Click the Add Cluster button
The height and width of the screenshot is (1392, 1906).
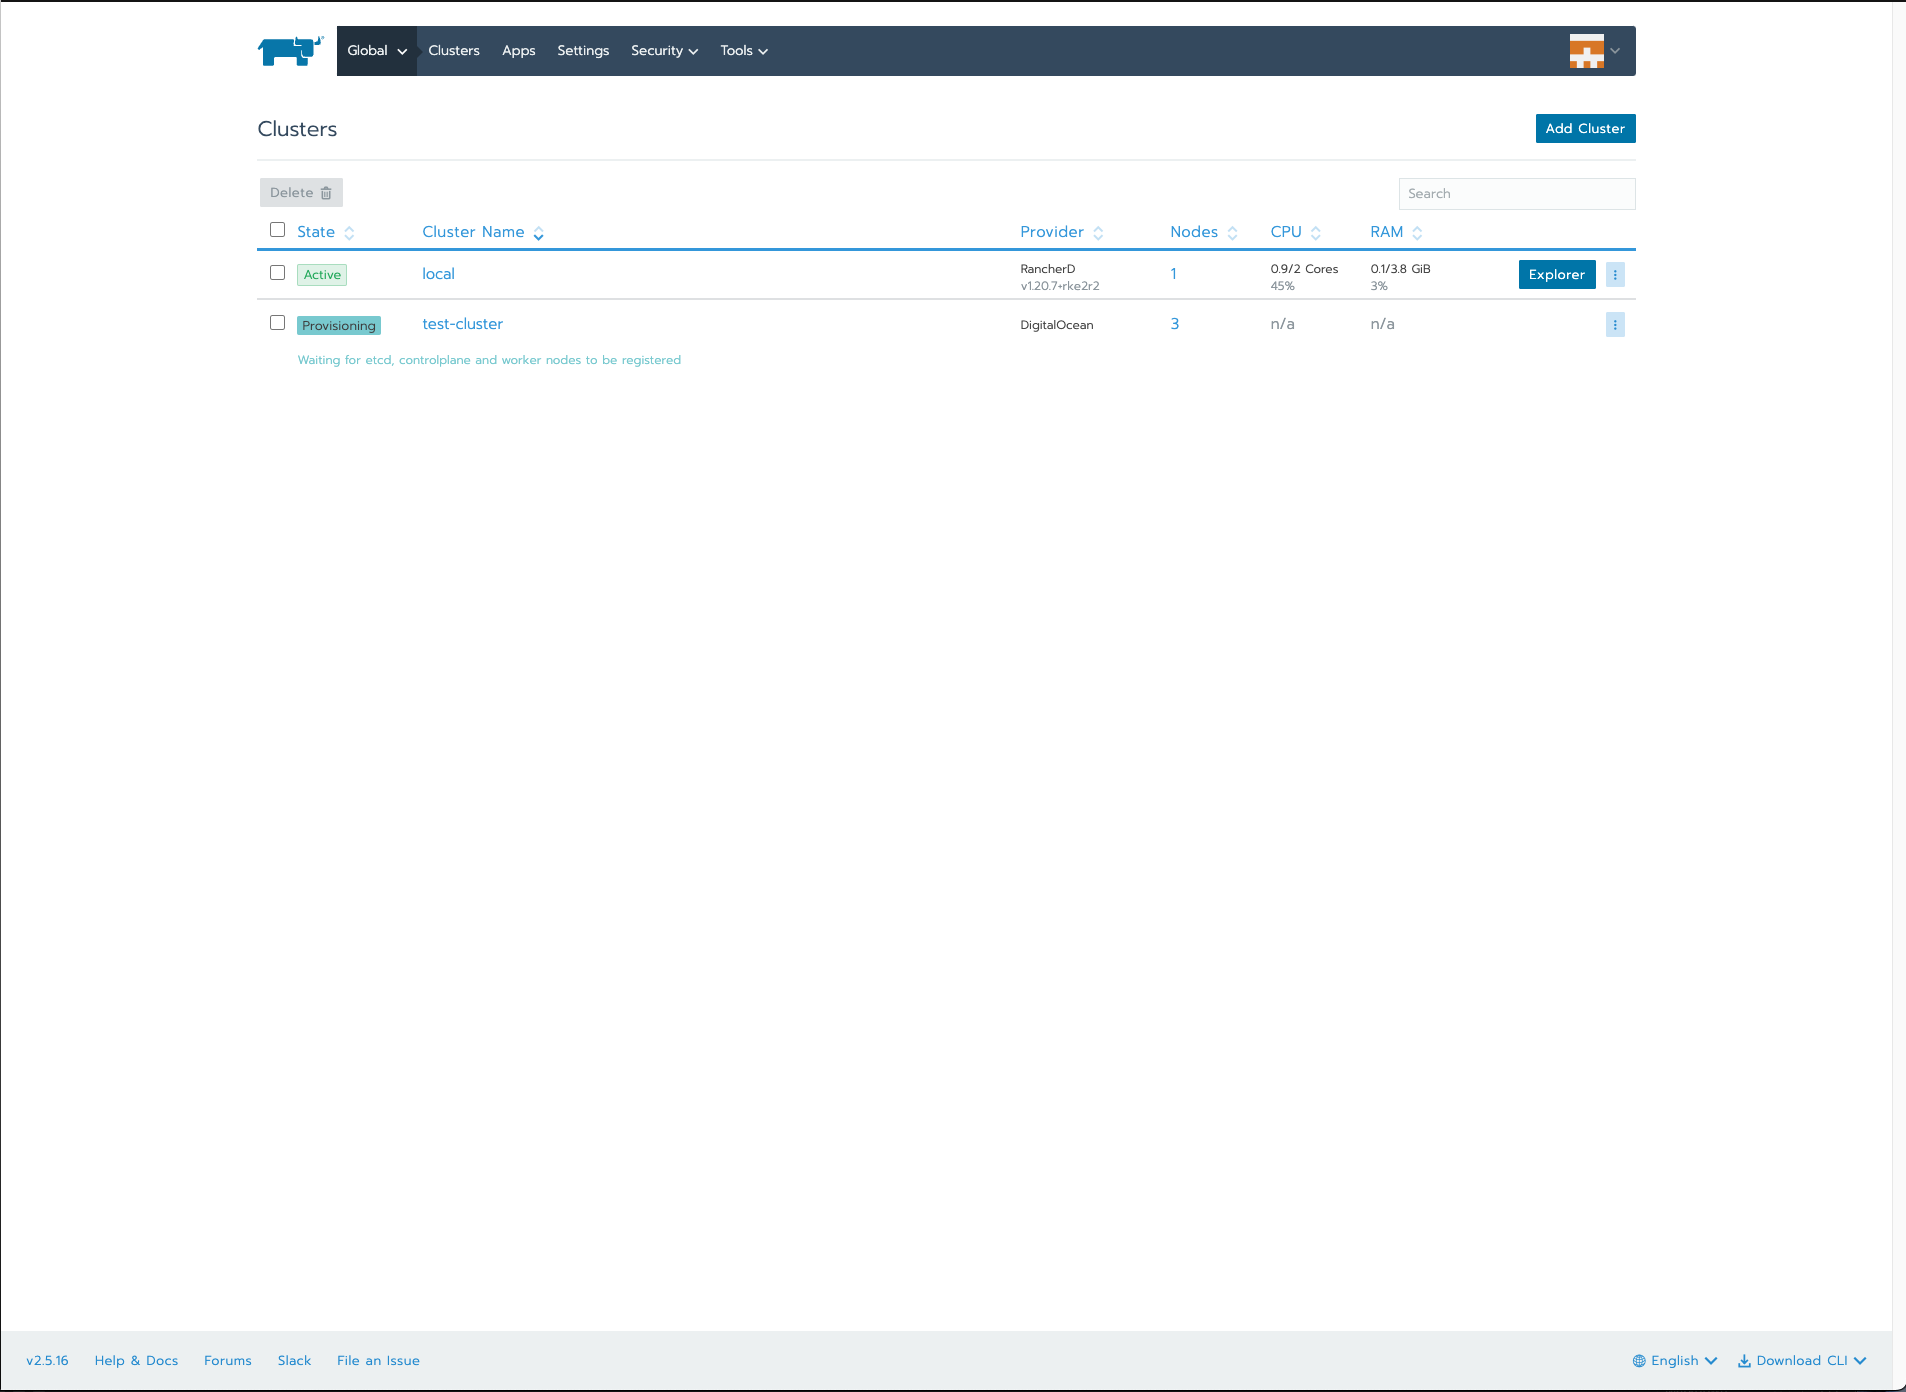point(1584,129)
